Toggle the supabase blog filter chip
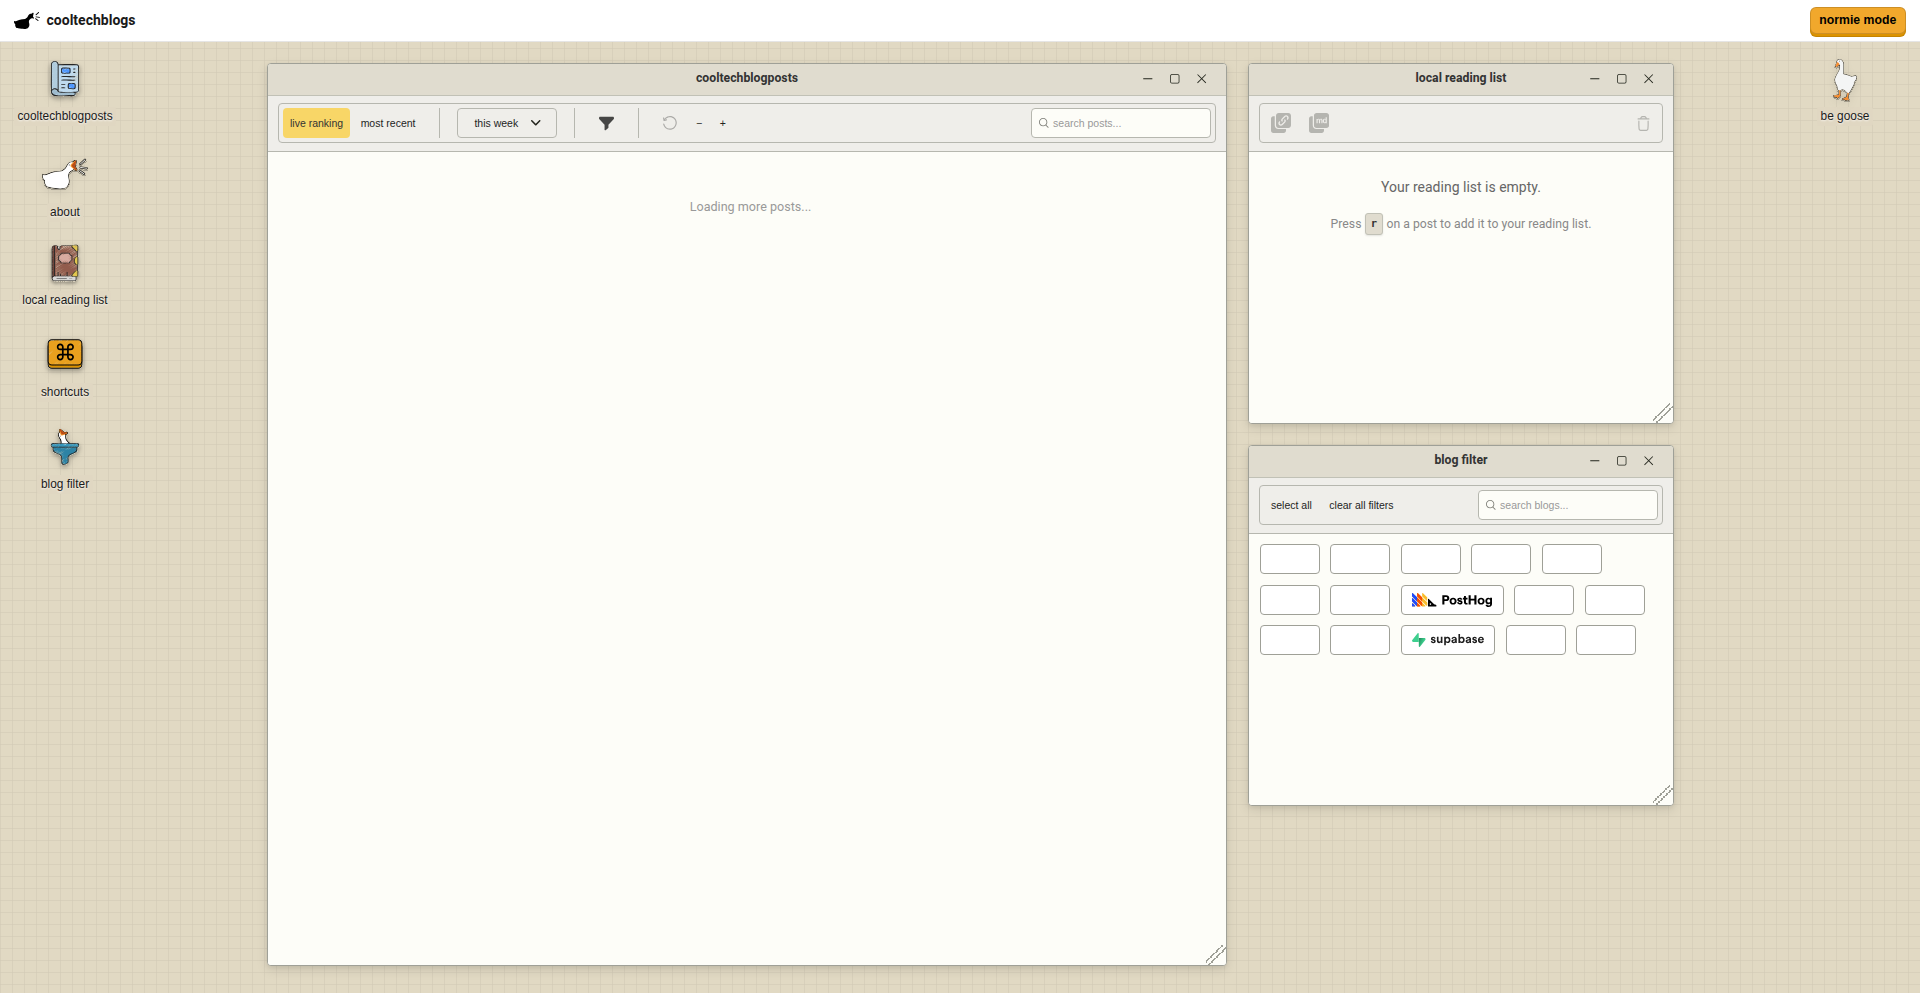The image size is (1920, 993). (x=1448, y=640)
